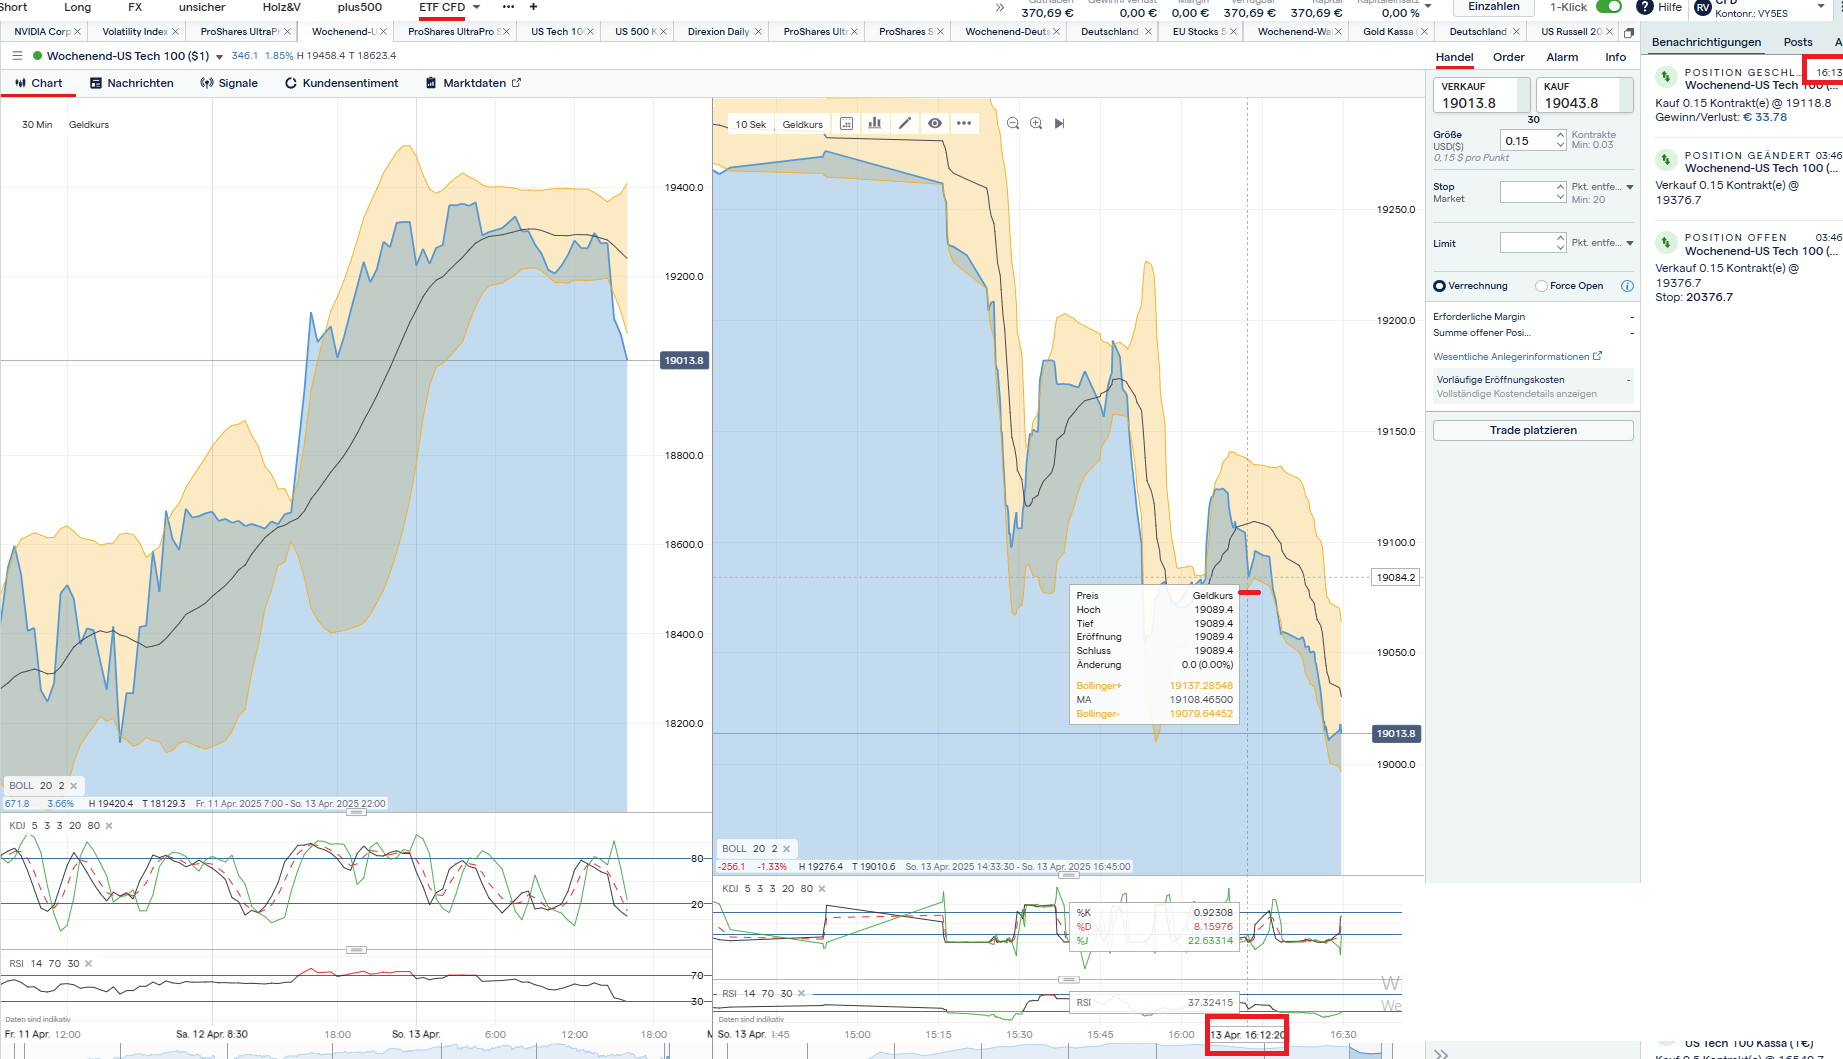Open the Kundensentiment tab
Screen dimensions: 1843x1059
342,83
